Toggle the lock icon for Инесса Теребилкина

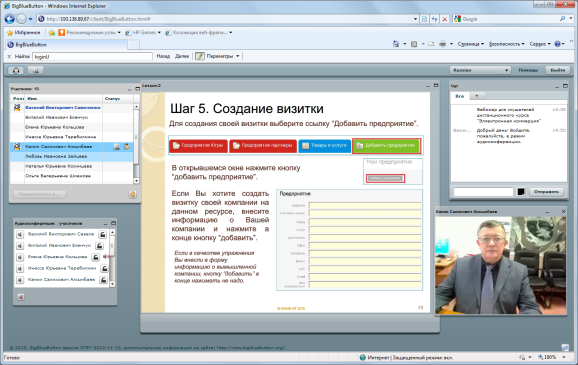104,268
